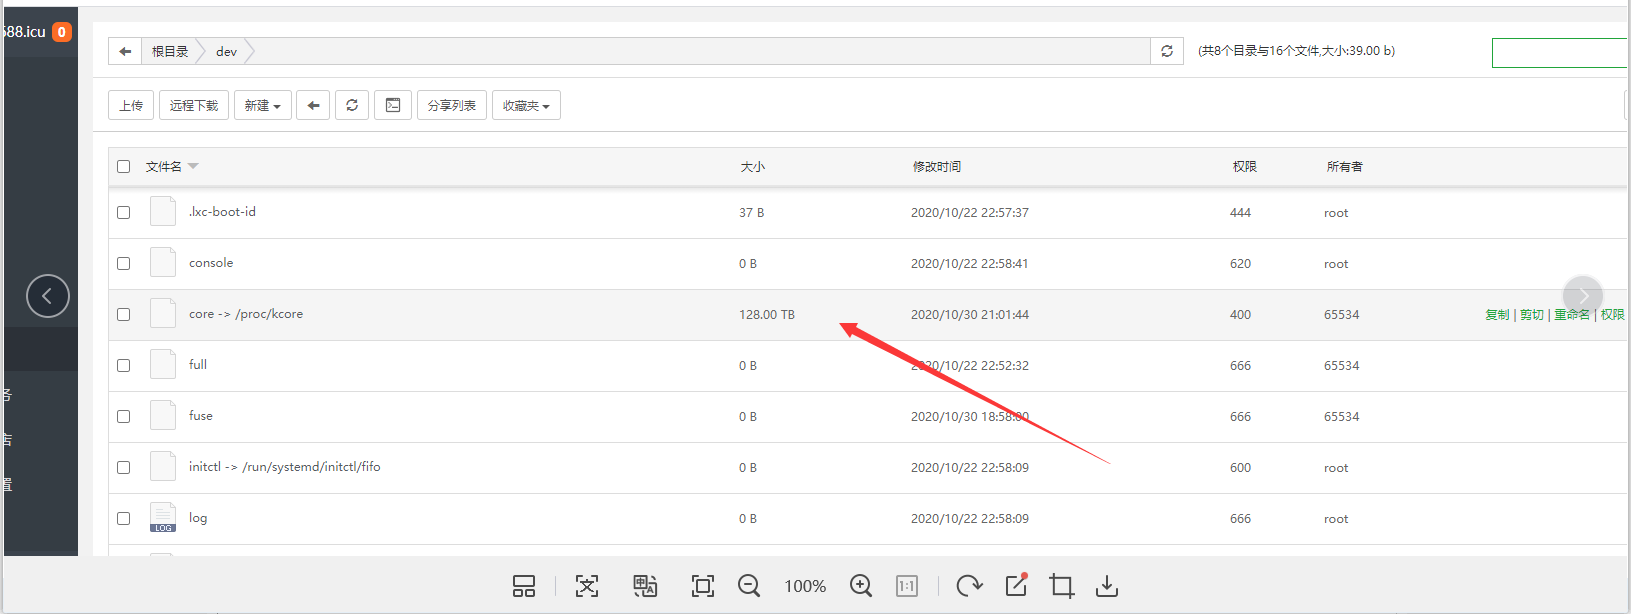Click the 复制 link on the core row

tap(1497, 315)
